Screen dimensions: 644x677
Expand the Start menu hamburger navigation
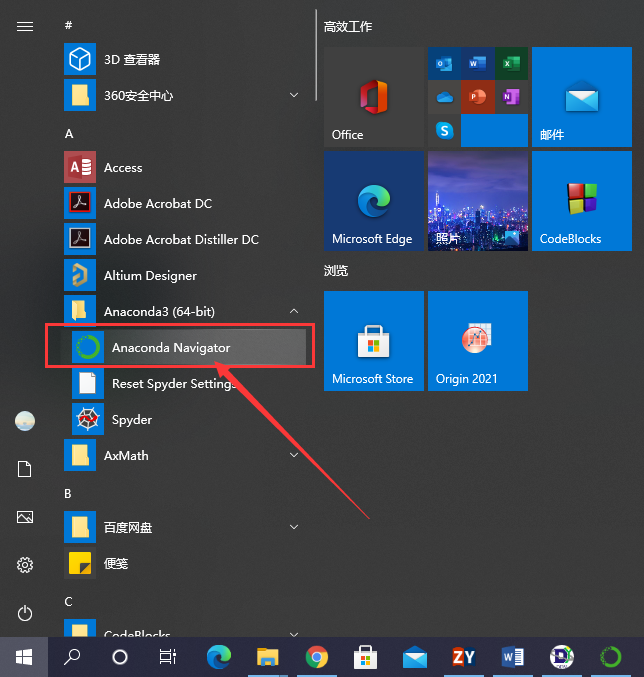[25, 27]
